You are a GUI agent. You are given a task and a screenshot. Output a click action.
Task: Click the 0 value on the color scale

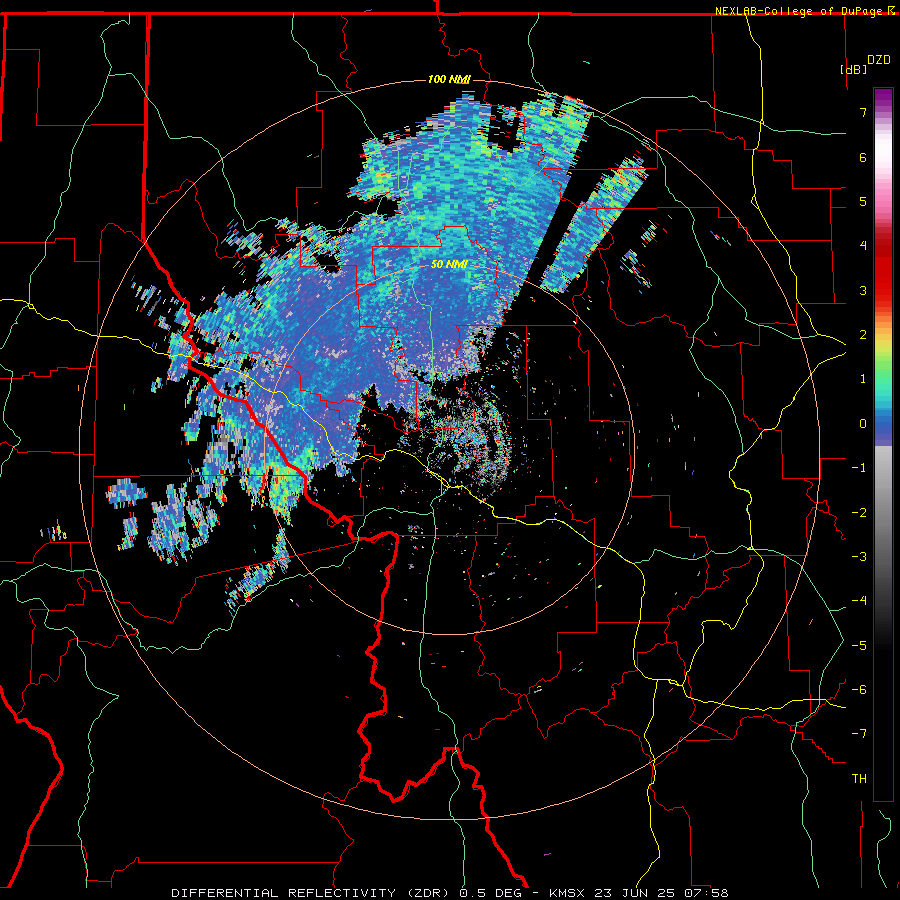click(x=863, y=424)
